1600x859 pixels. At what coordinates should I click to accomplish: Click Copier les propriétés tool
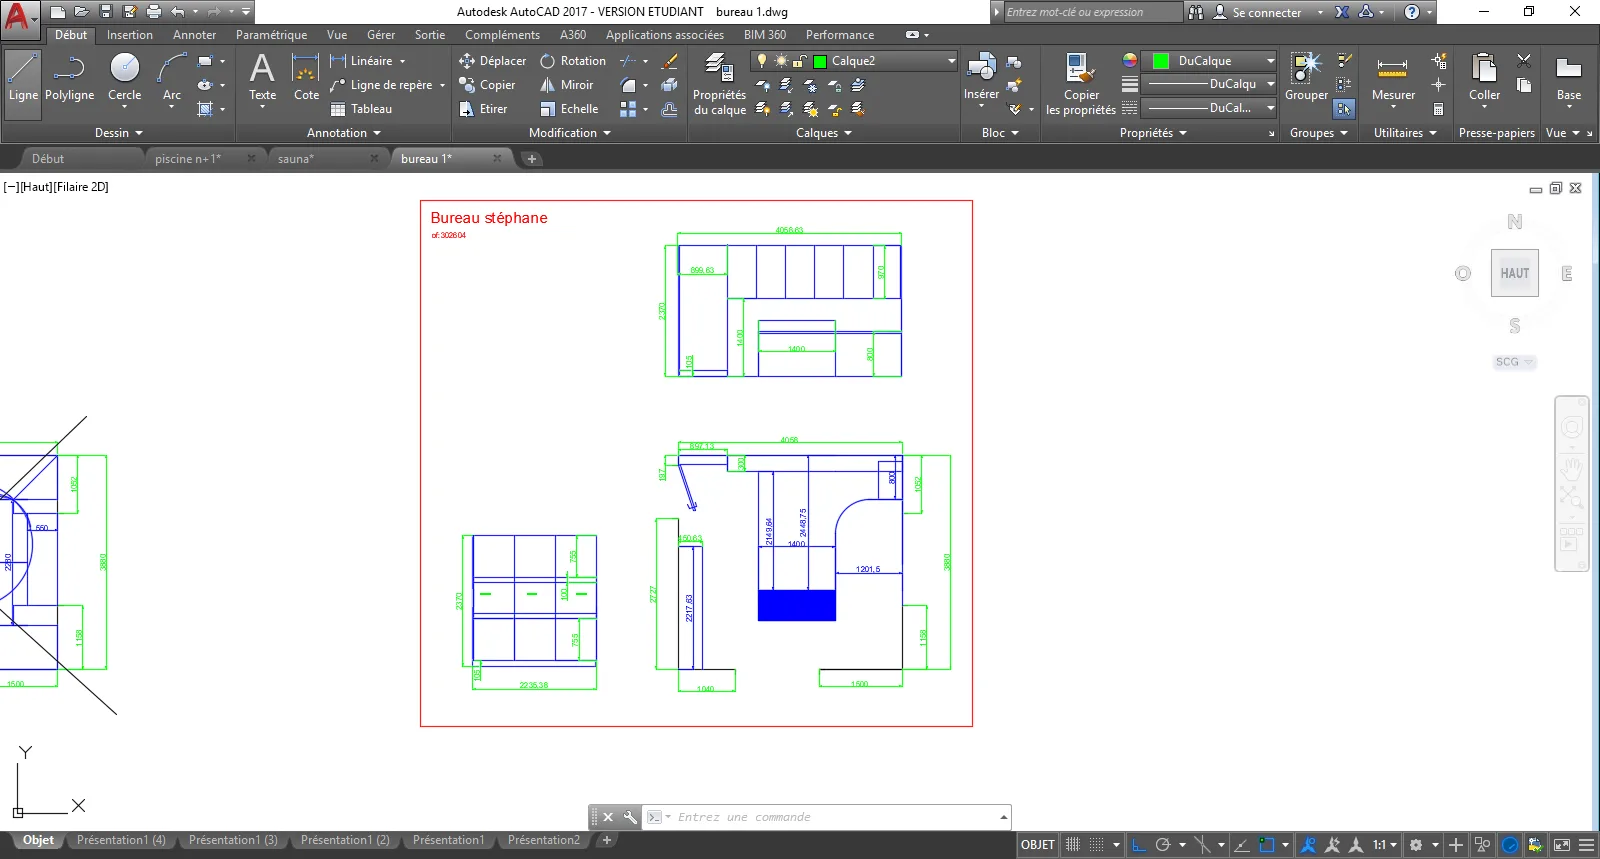tap(1080, 85)
